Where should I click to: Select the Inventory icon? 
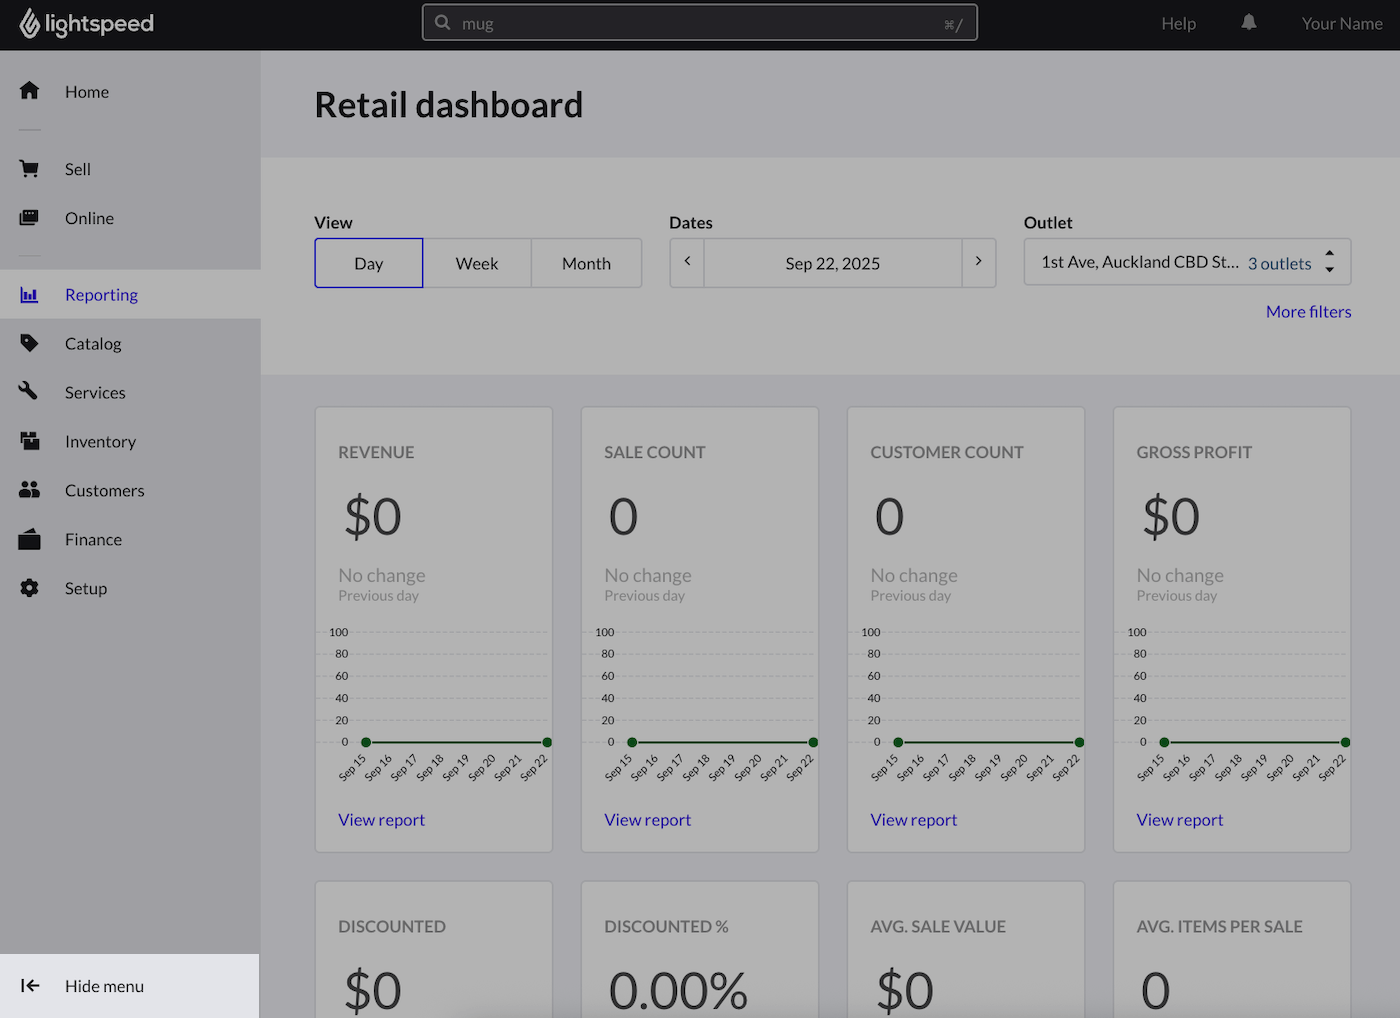coord(30,441)
